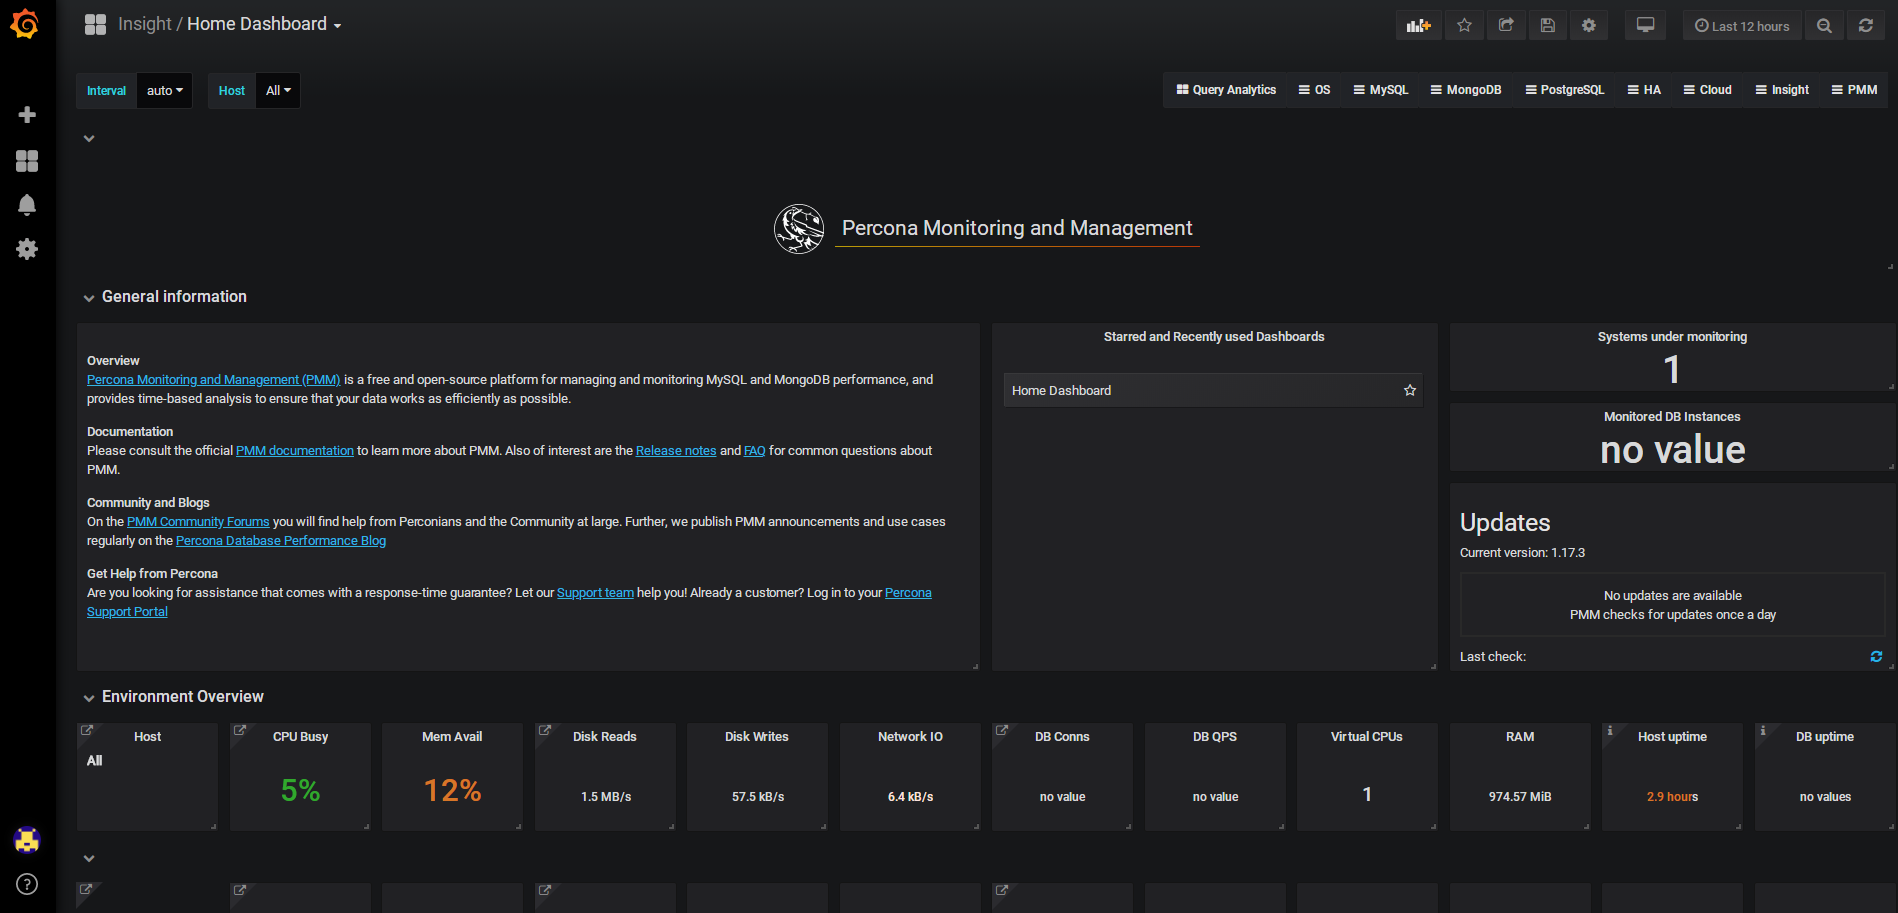
Task: Click the Mem Avail panel title
Action: [452, 737]
